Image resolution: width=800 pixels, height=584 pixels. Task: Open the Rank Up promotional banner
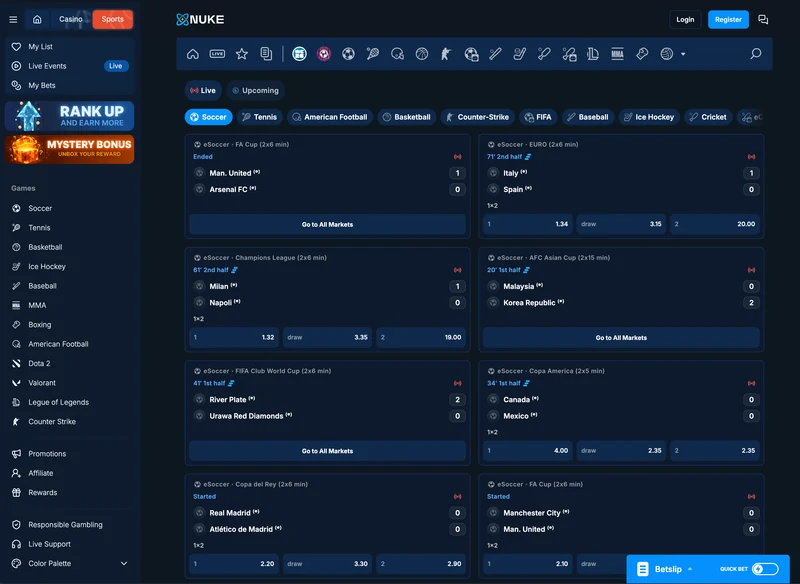[69, 116]
